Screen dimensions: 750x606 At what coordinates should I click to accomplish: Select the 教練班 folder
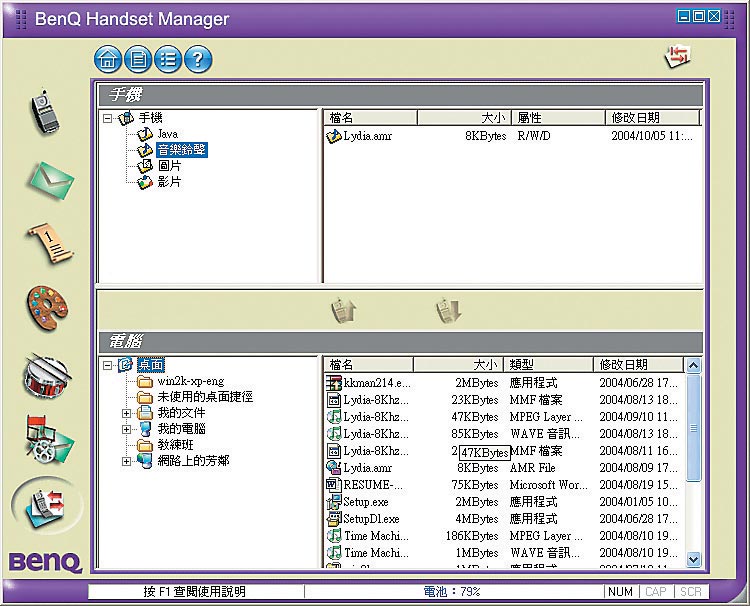(x=176, y=445)
